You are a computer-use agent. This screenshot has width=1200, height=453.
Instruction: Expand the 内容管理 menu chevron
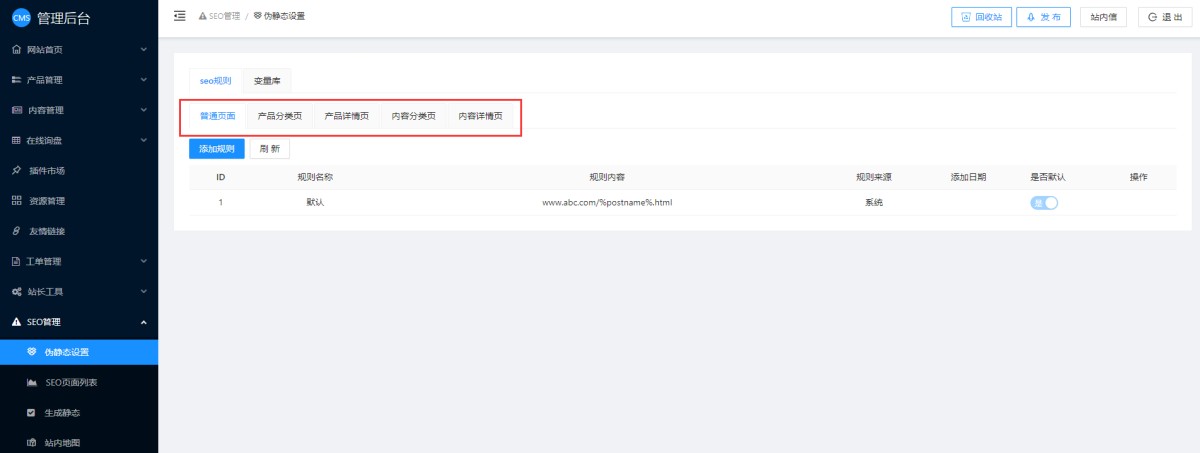pos(143,110)
